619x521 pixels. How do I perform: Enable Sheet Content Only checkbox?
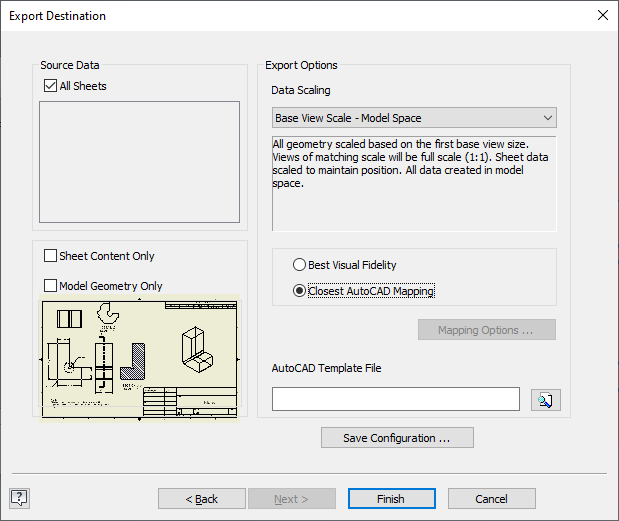(51, 256)
